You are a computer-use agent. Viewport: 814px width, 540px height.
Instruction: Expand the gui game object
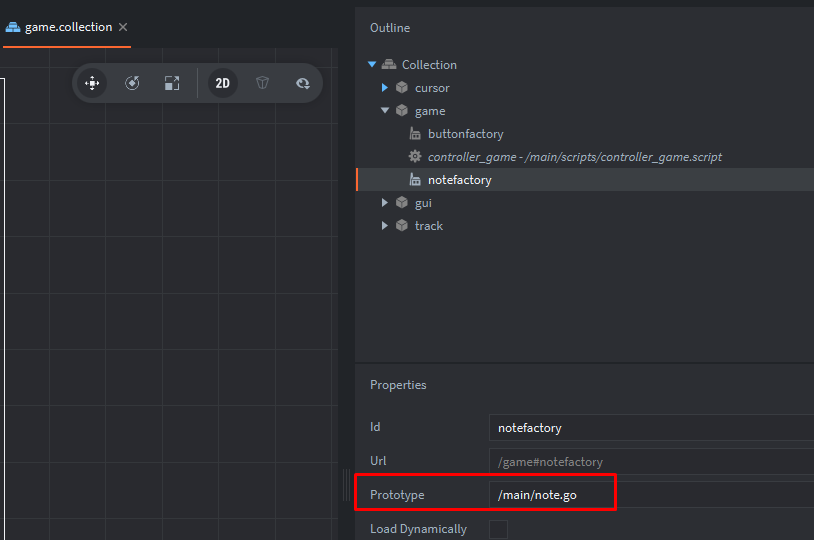[x=385, y=203]
